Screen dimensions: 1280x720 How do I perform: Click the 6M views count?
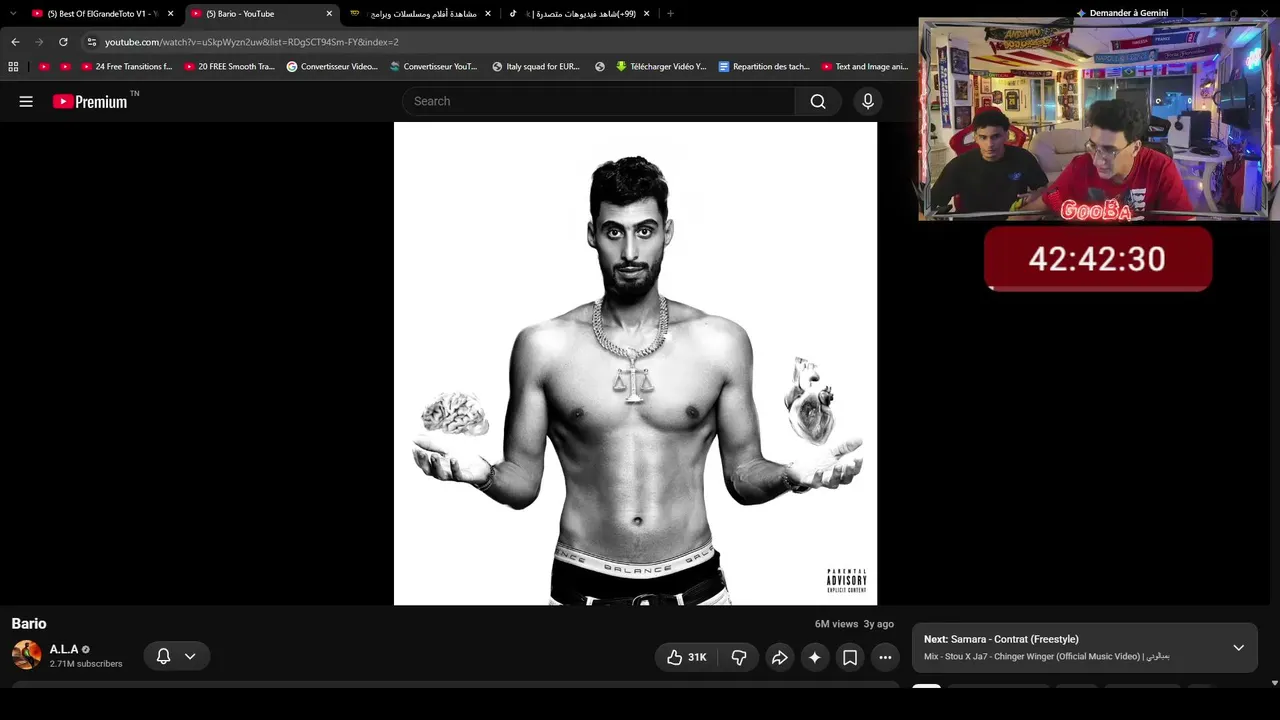click(x=836, y=624)
